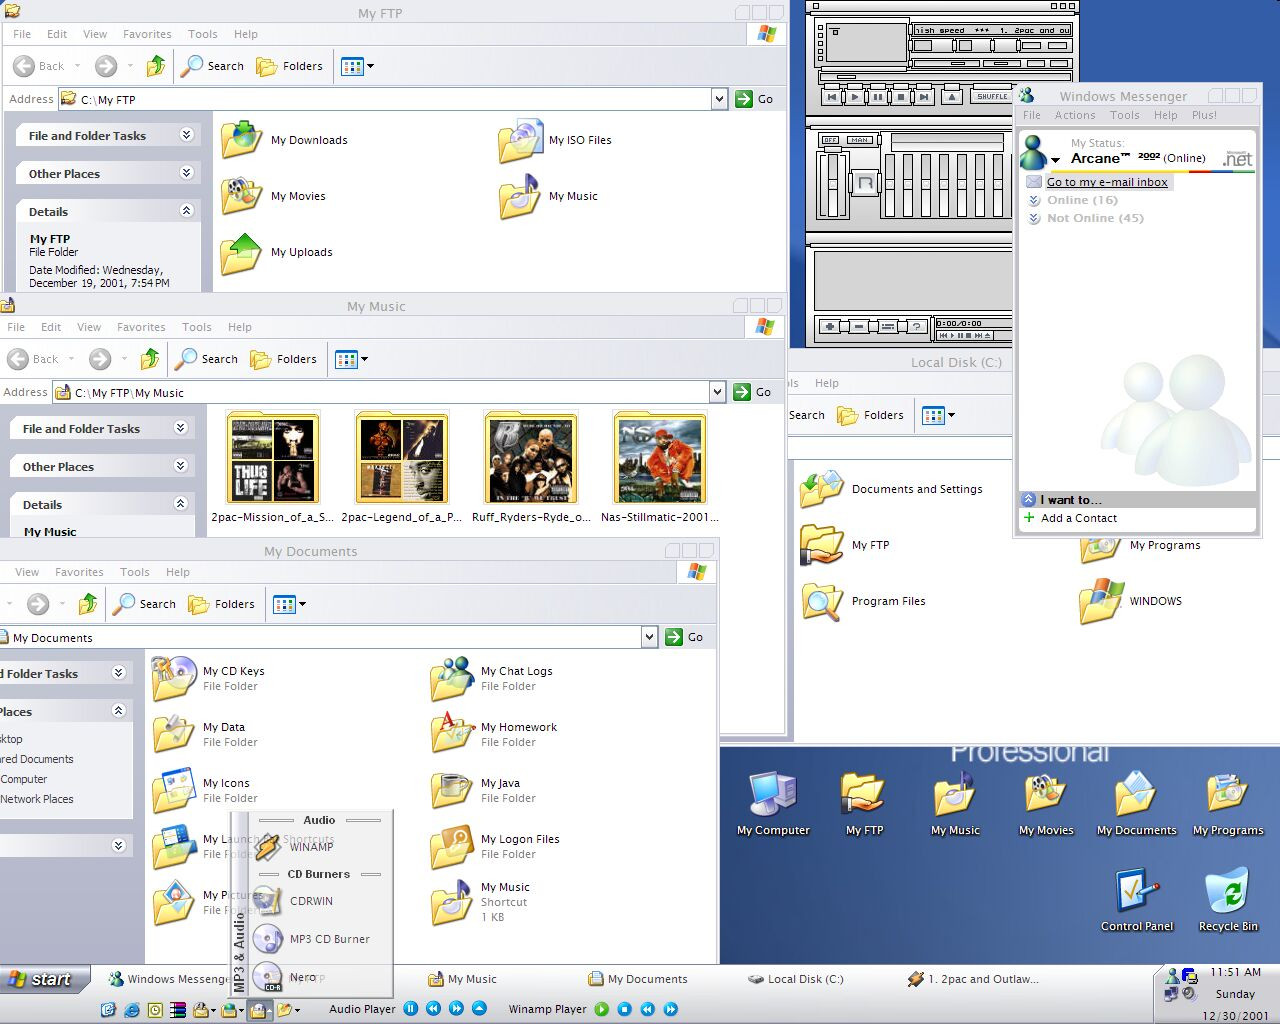
Task: Open the My Status dropdown arrow in Messenger
Action: [1055, 160]
